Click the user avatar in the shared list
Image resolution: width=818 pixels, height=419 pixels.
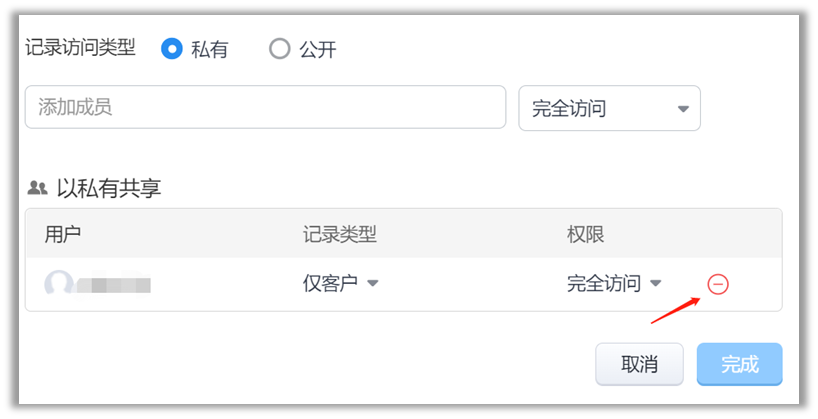tap(59, 283)
